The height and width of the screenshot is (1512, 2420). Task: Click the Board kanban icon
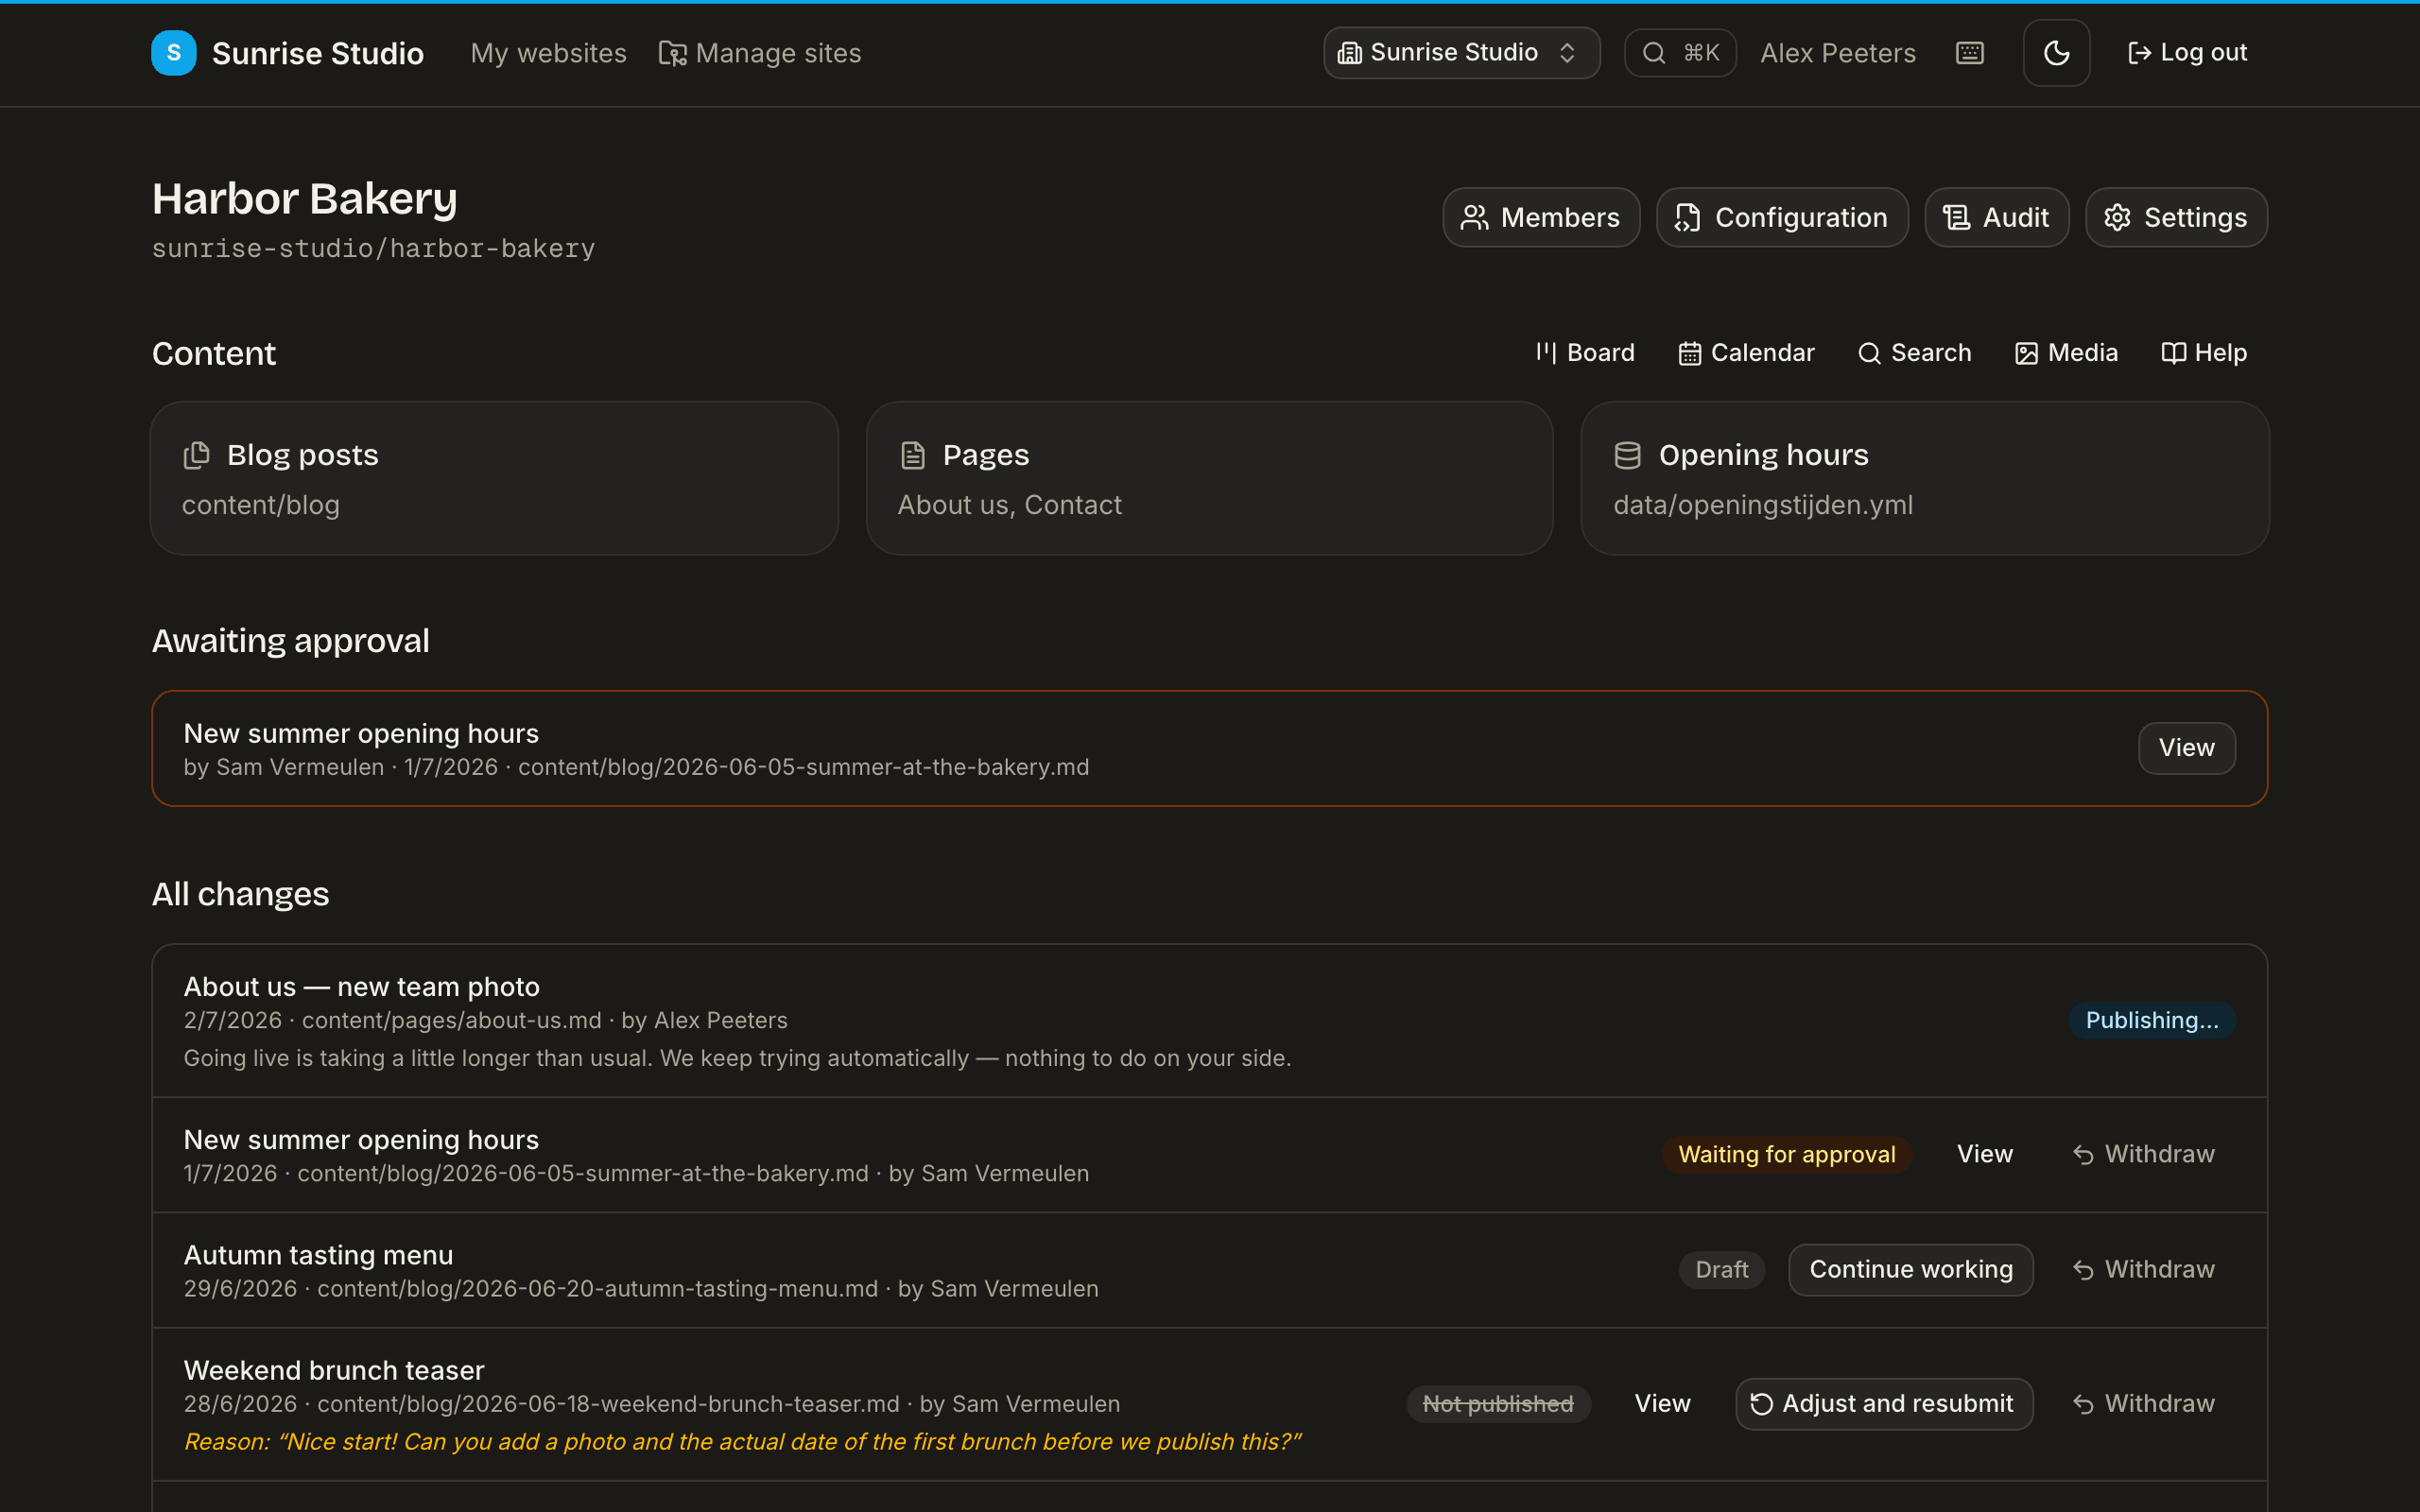pos(1546,353)
